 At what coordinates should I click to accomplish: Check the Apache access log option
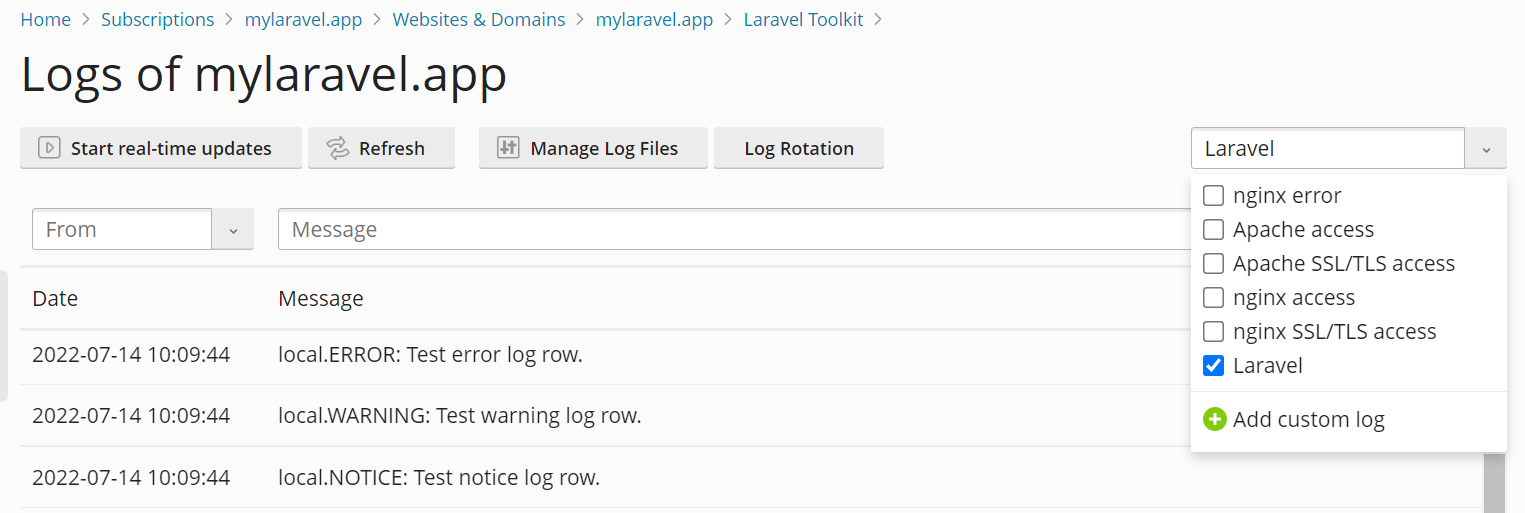(x=1213, y=230)
